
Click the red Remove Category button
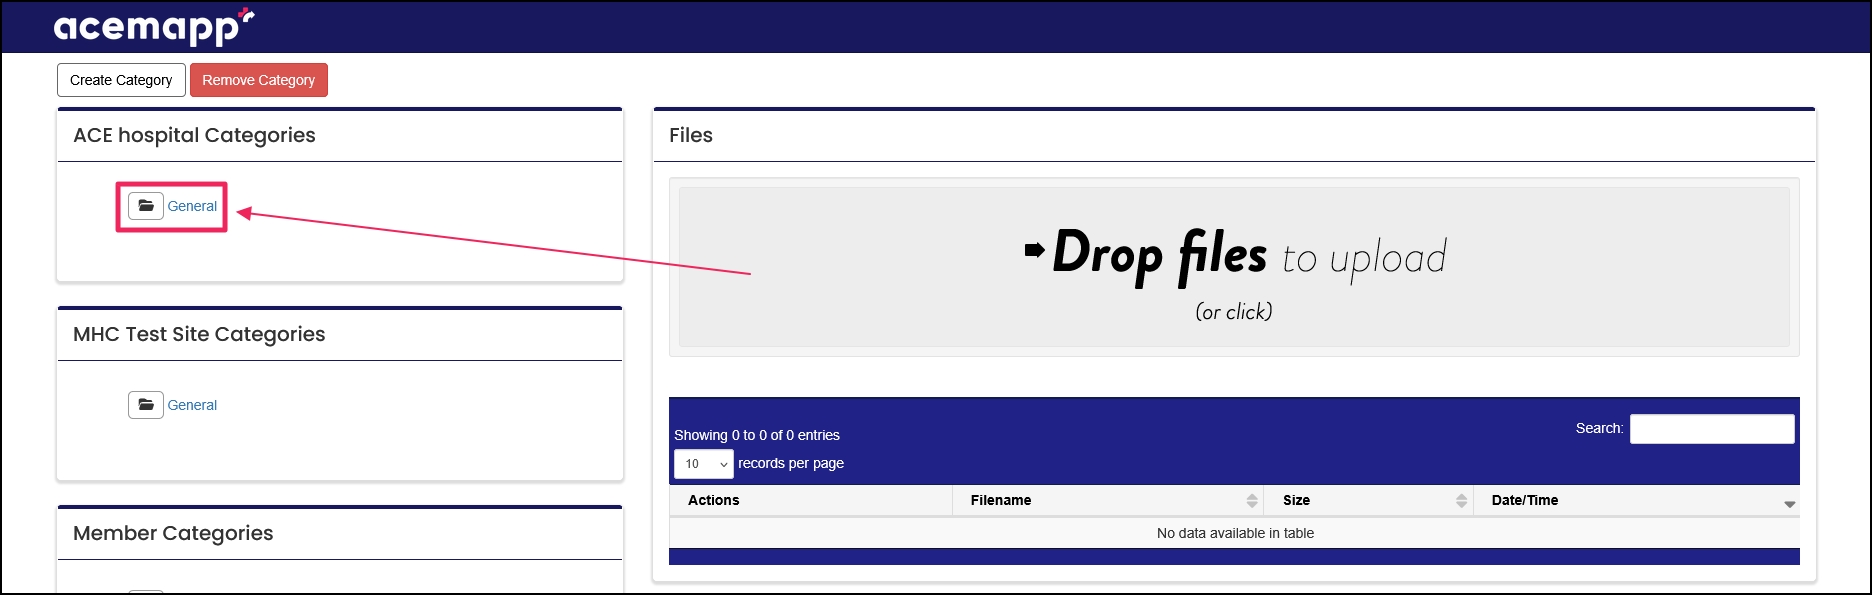click(259, 80)
